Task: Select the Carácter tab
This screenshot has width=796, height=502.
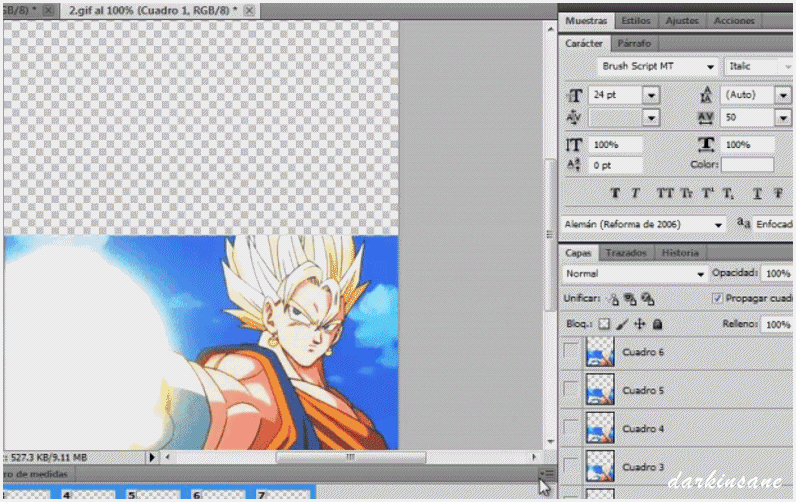Action: click(584, 44)
